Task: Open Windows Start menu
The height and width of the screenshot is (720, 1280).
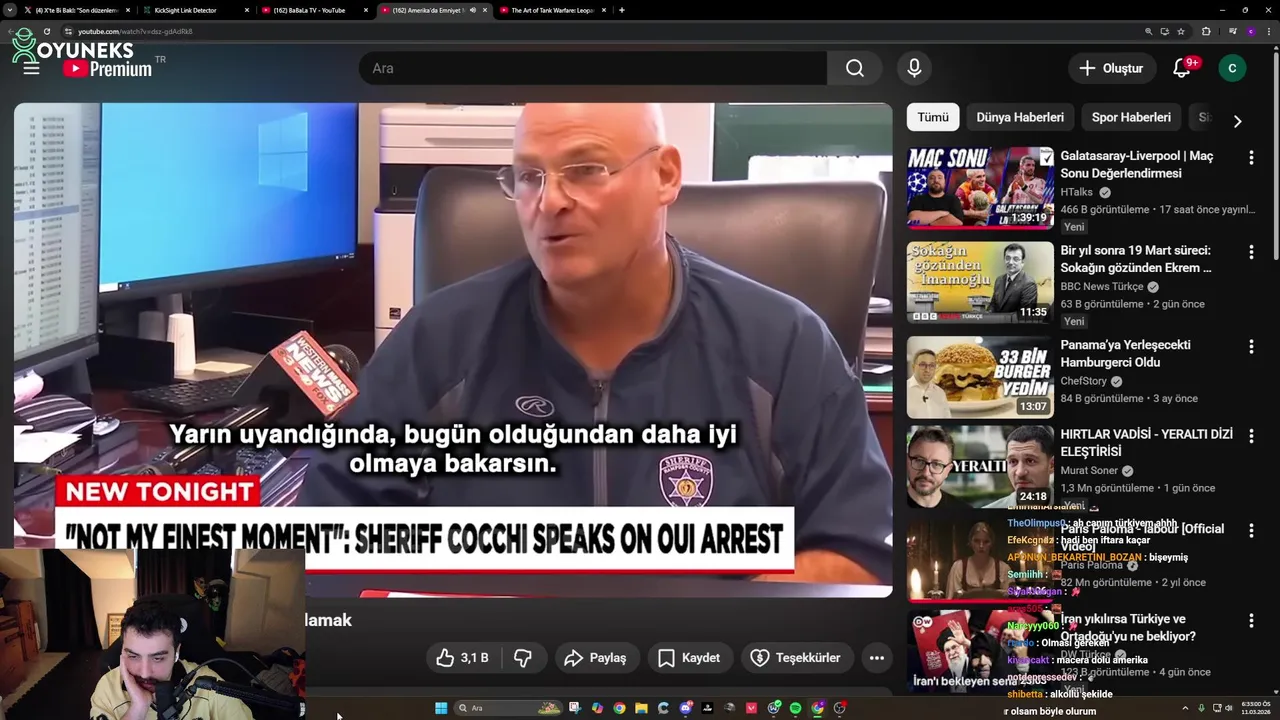Action: 441,708
